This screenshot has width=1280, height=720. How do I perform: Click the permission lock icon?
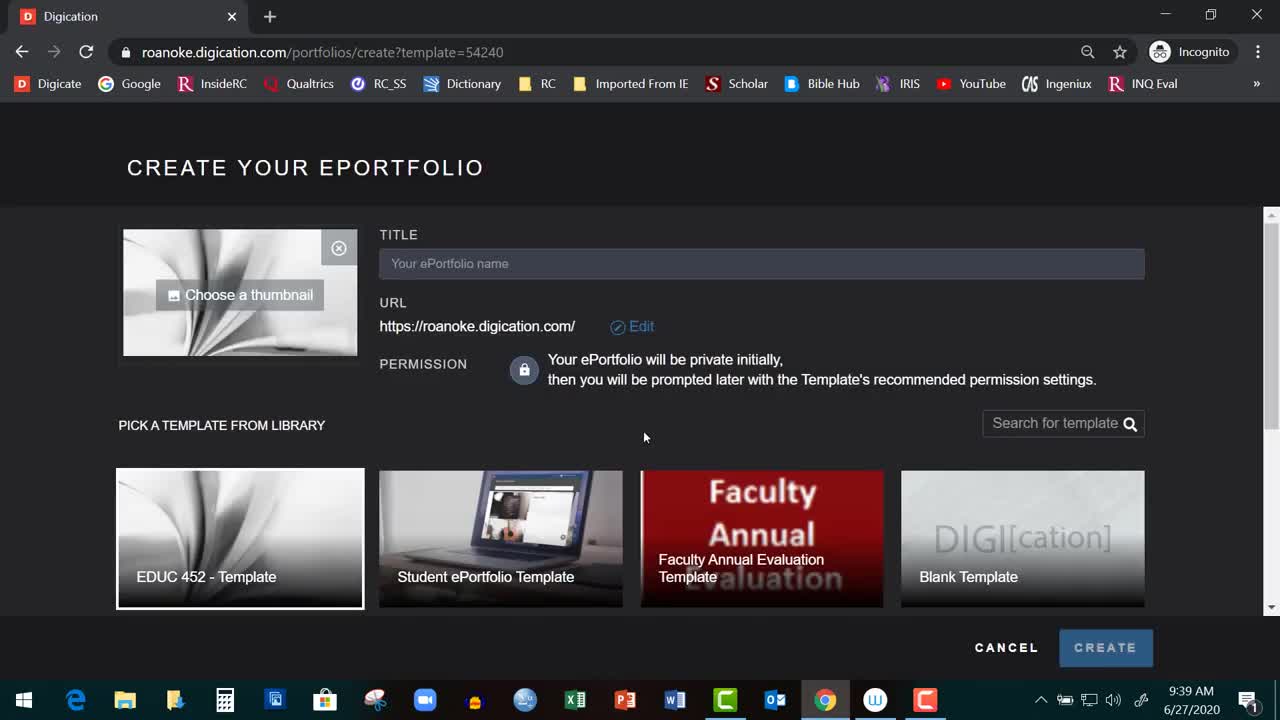click(x=524, y=370)
